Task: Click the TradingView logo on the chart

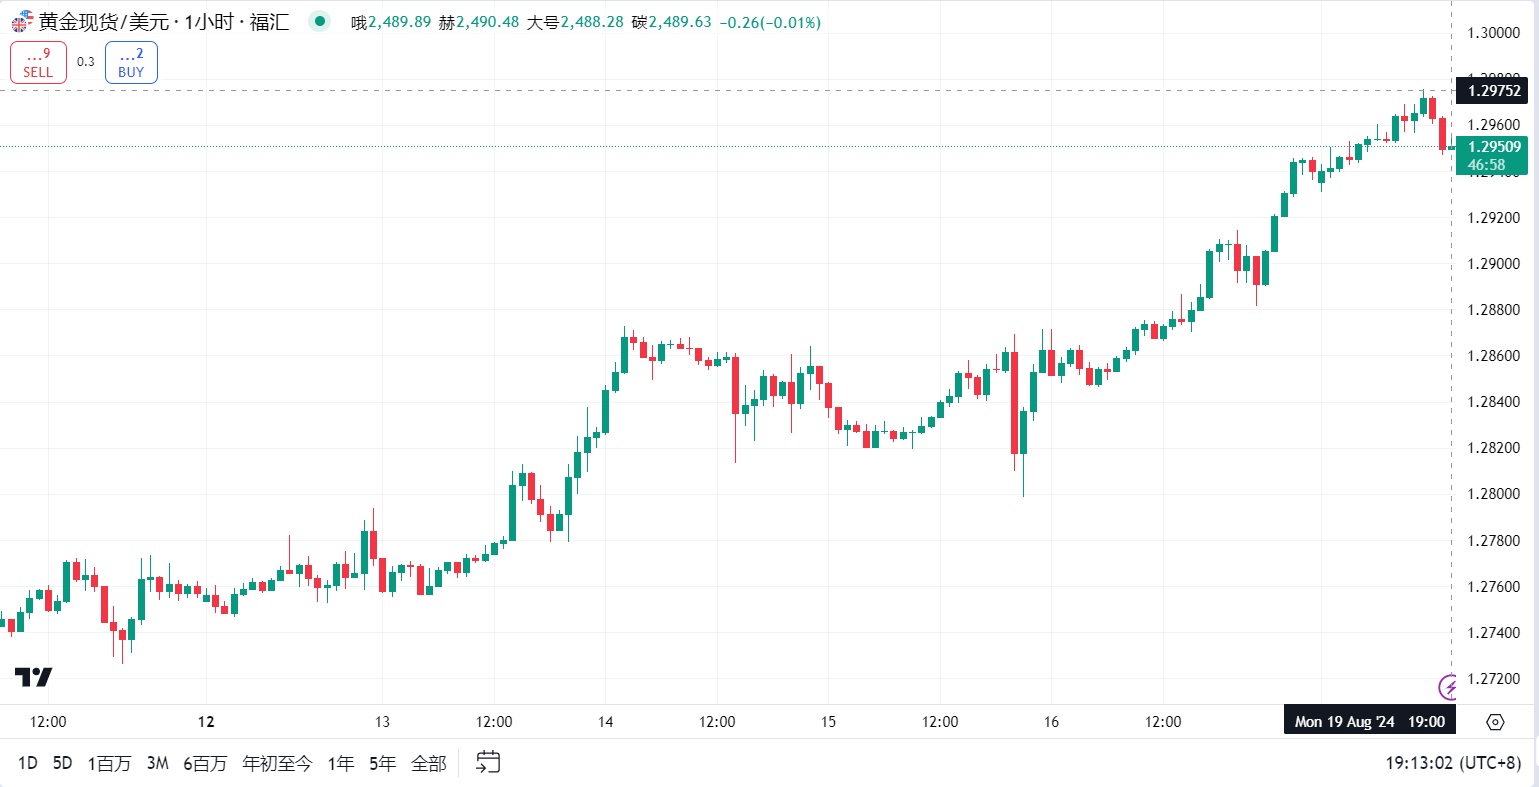Action: tap(33, 677)
